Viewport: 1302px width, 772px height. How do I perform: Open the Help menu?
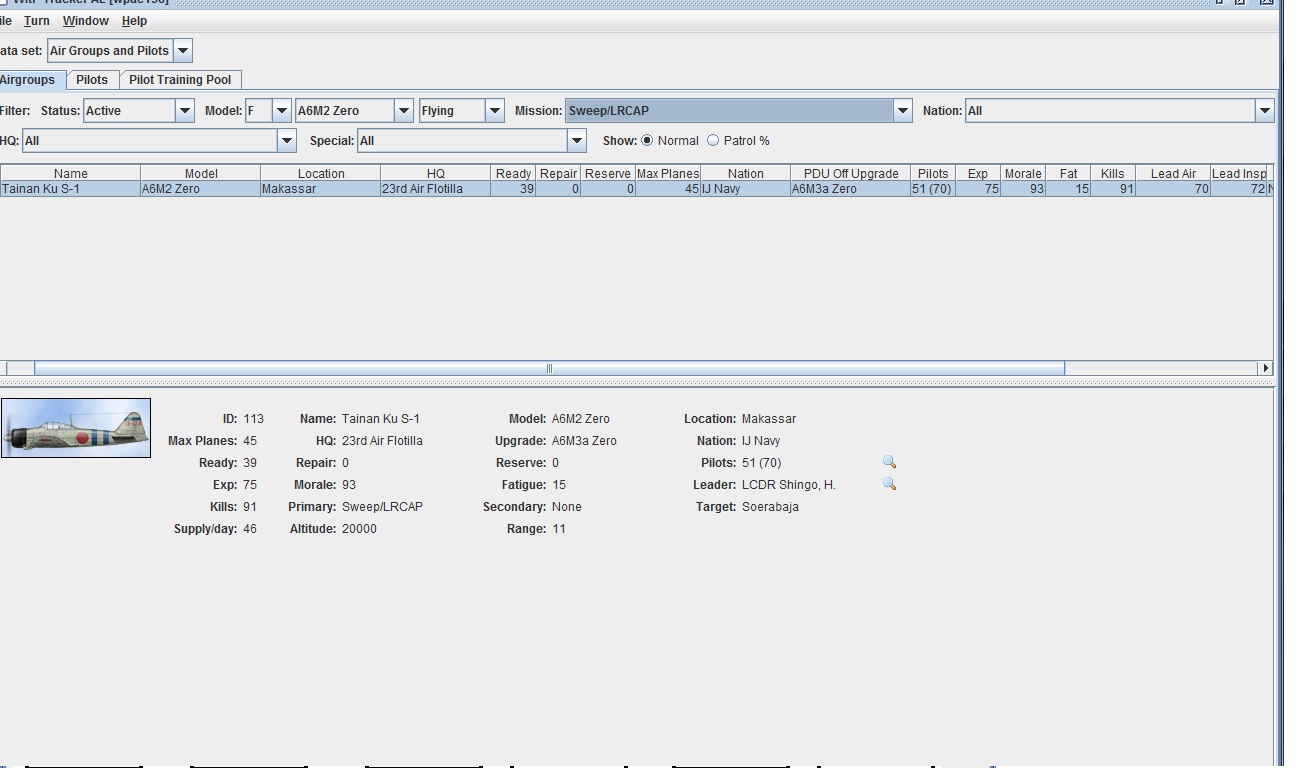pos(134,21)
